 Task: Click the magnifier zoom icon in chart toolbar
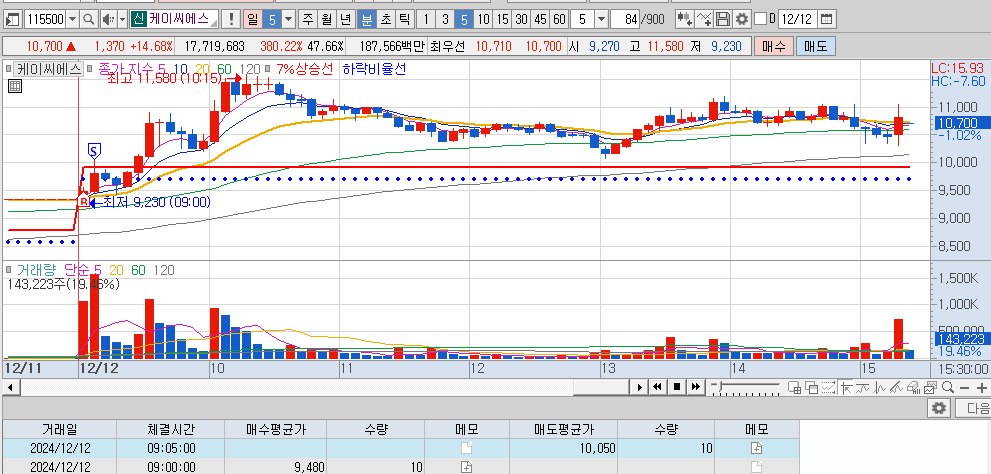947,387
